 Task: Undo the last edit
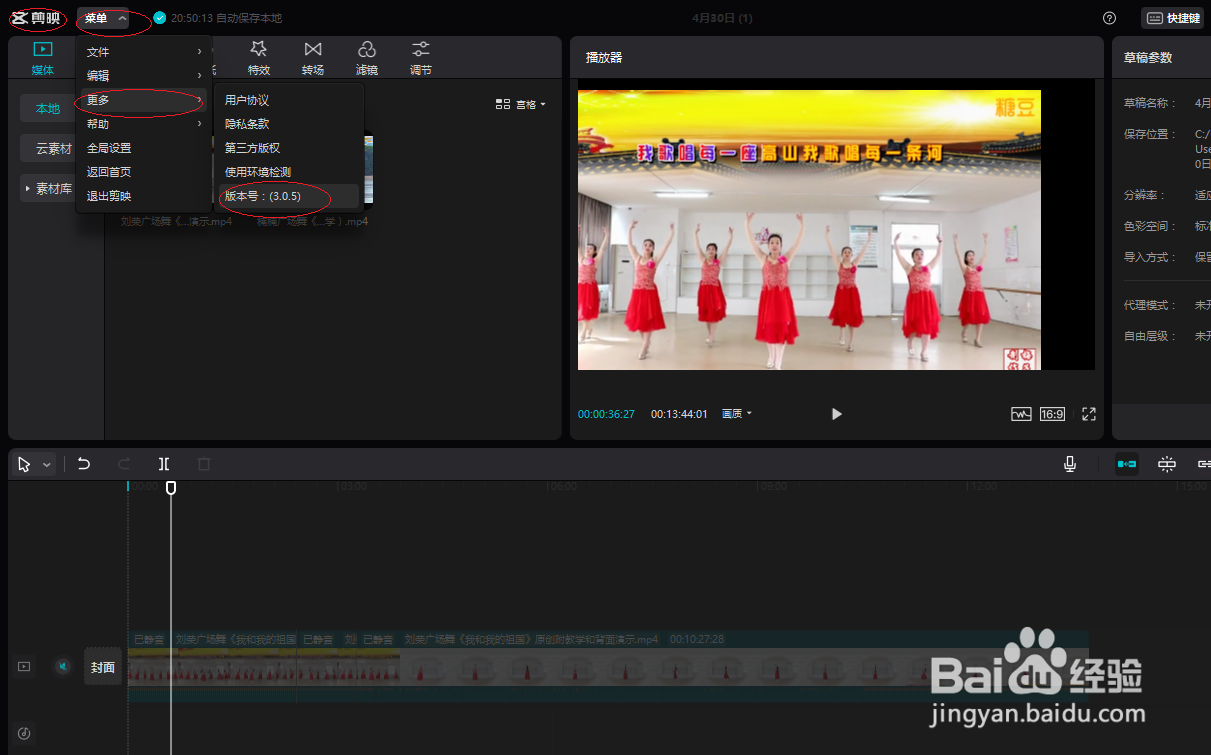pyautogui.click(x=84, y=464)
